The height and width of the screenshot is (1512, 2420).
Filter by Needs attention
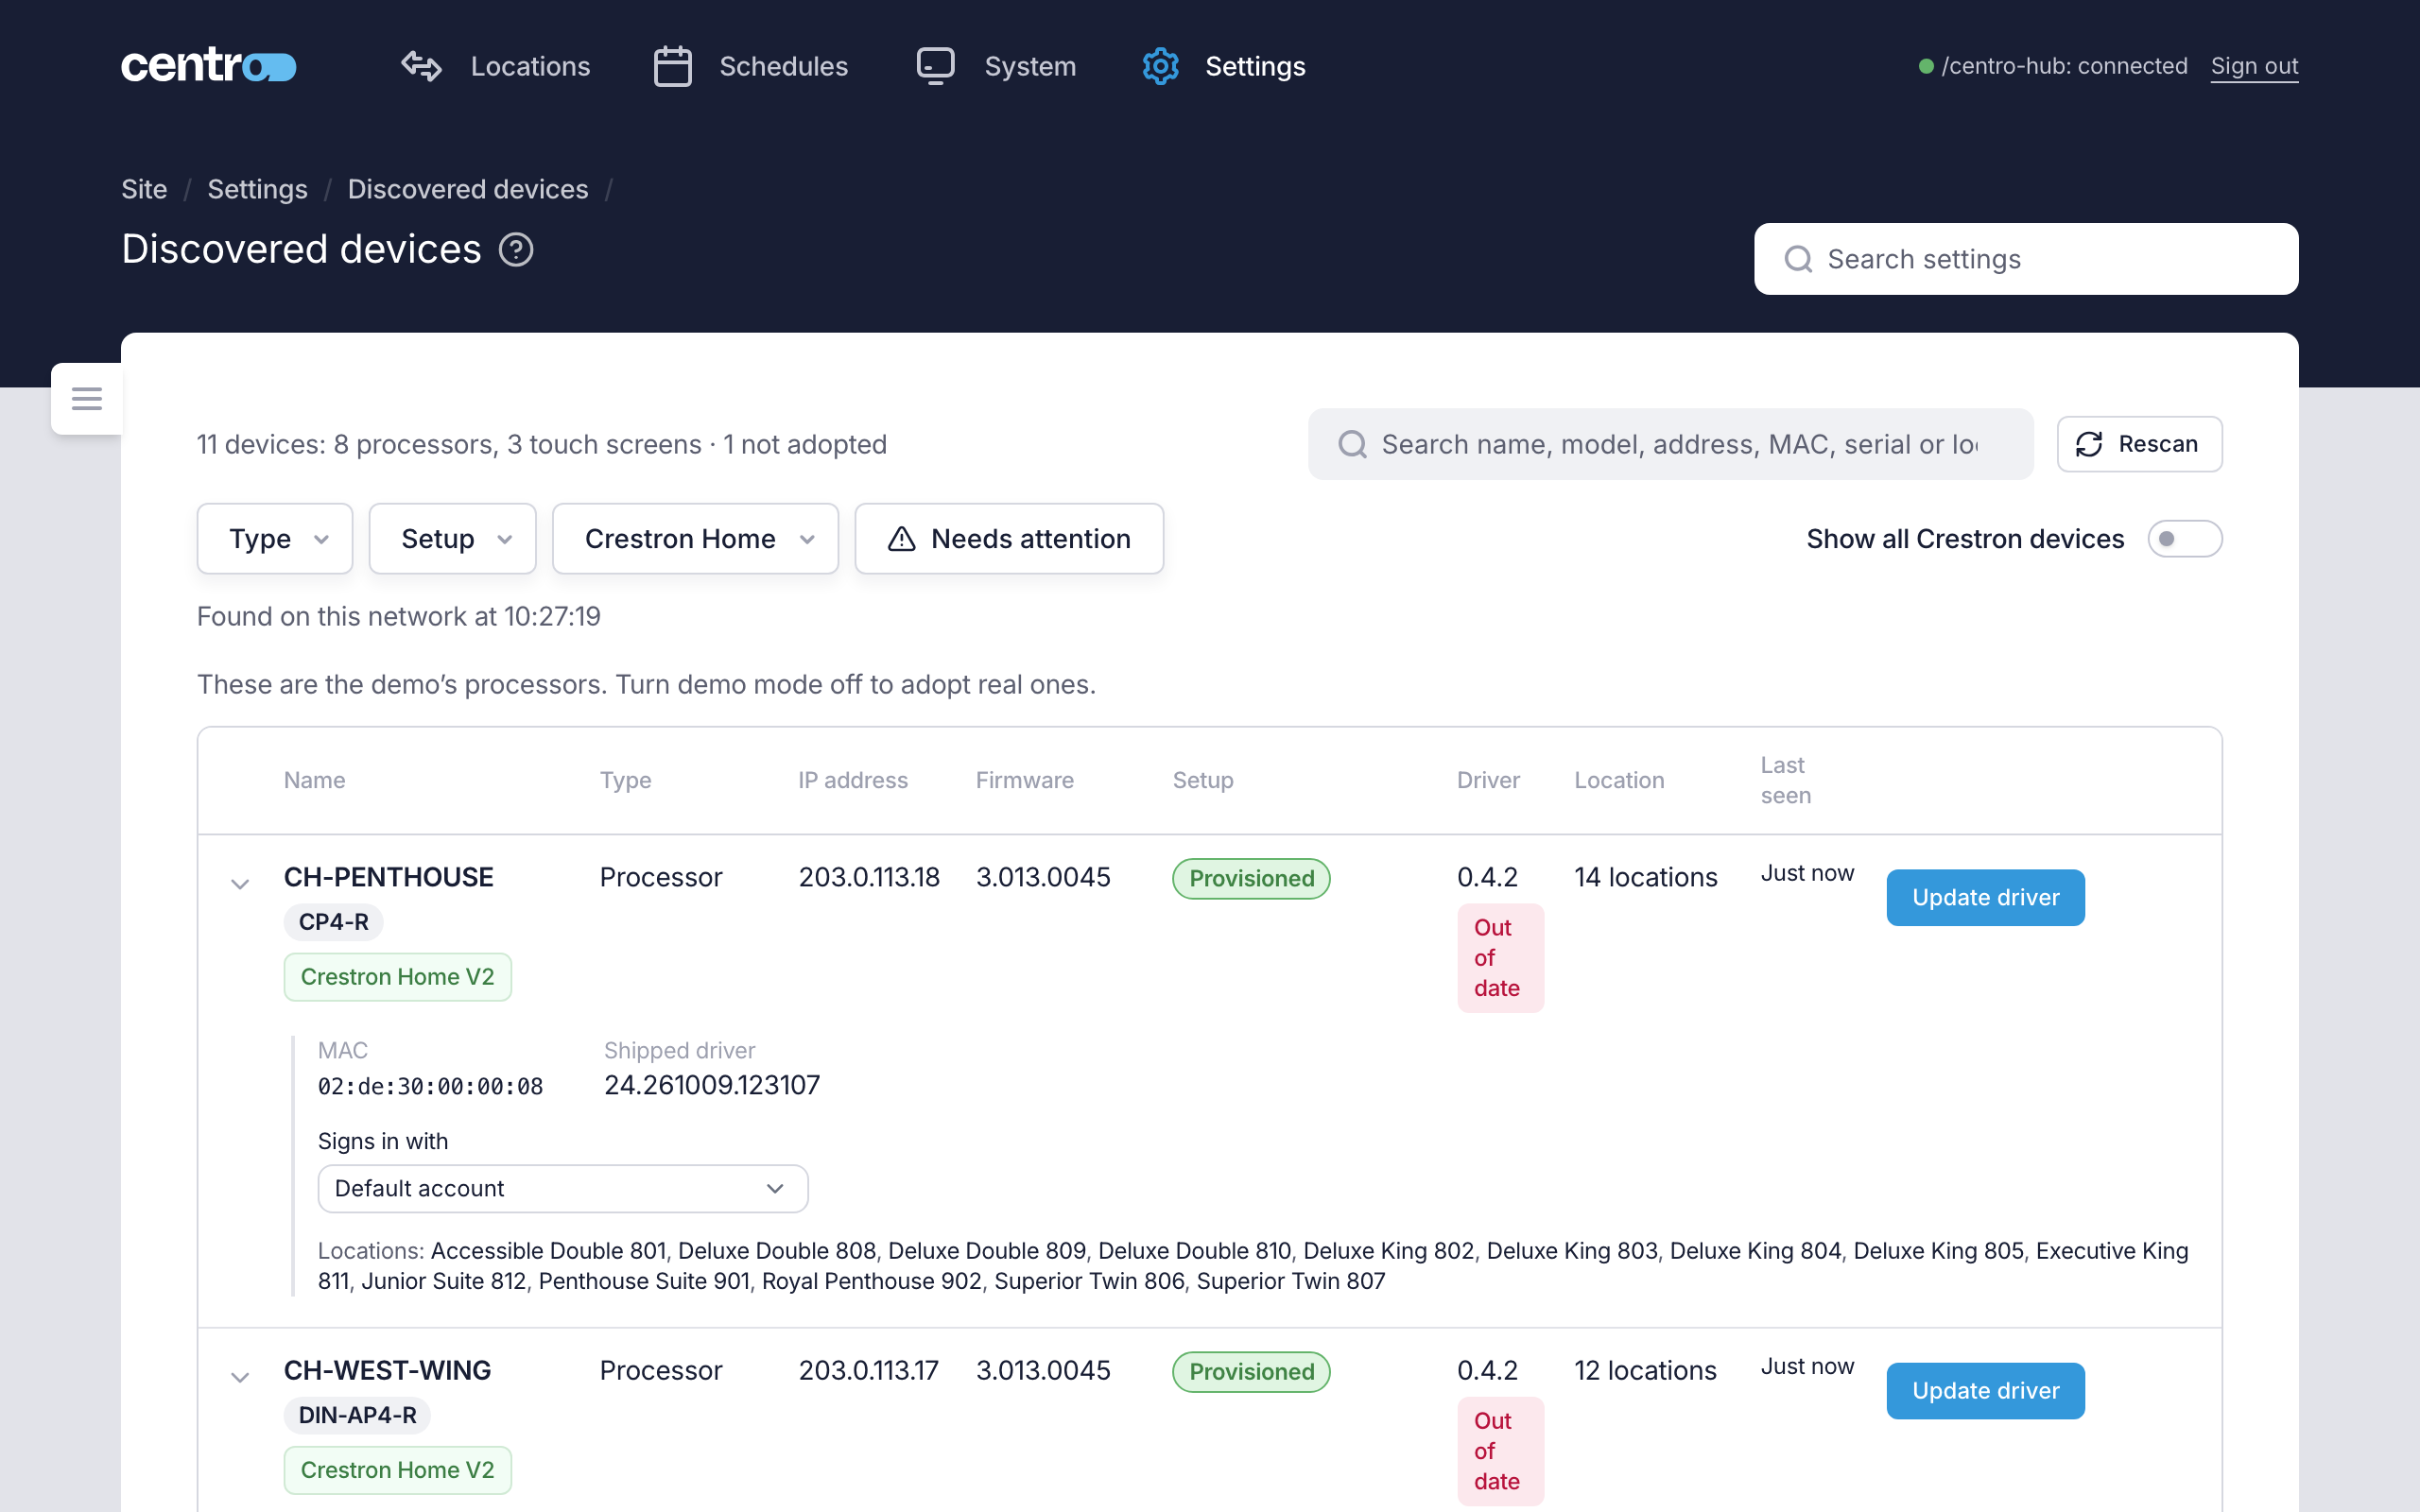pos(1009,539)
